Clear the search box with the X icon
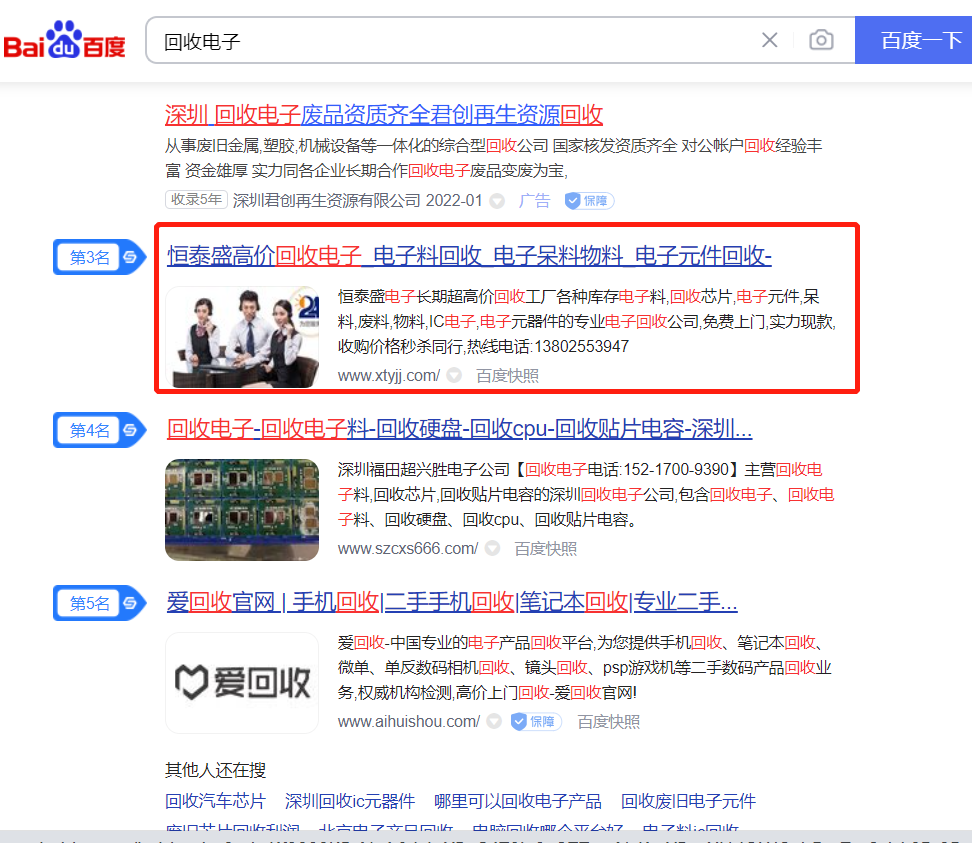 pyautogui.click(x=769, y=40)
